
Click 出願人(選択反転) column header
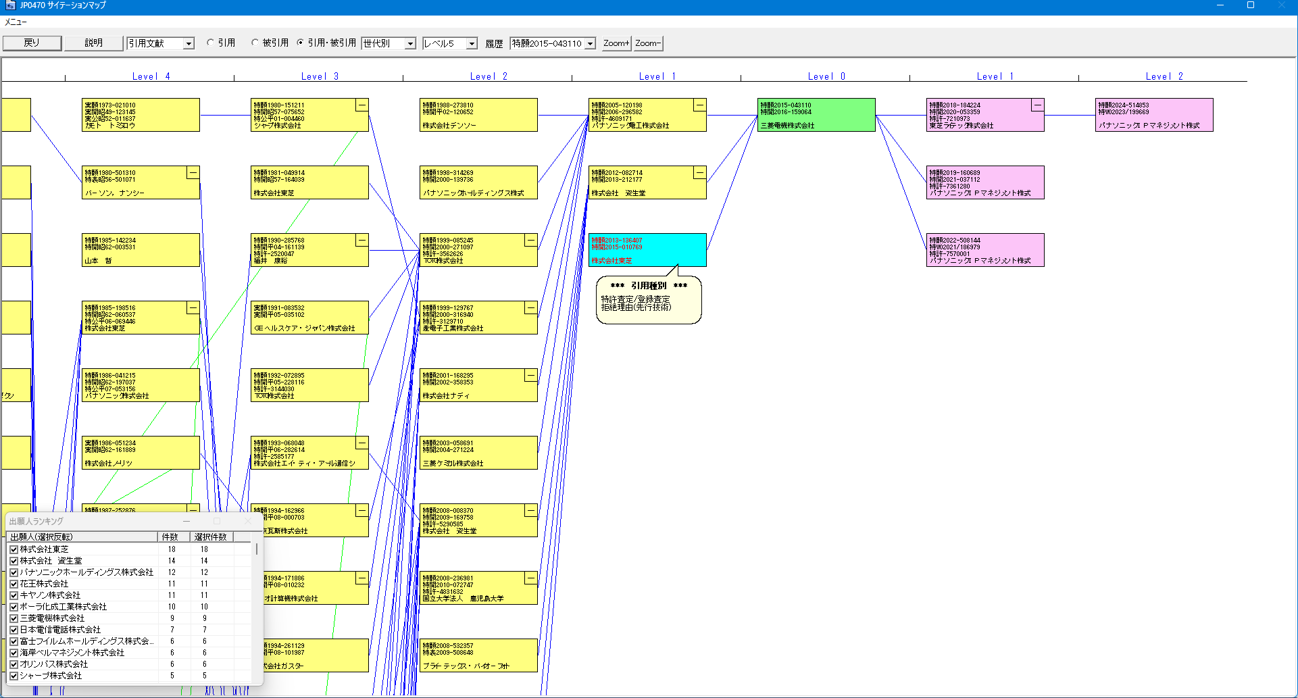82,537
